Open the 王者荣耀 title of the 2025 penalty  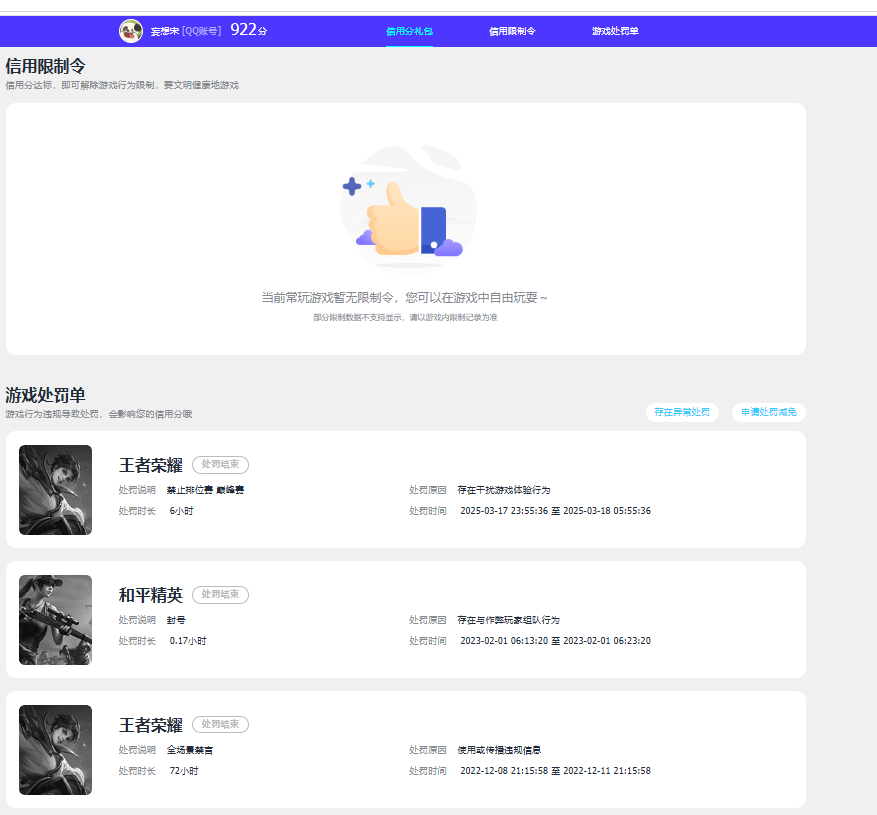pos(151,465)
